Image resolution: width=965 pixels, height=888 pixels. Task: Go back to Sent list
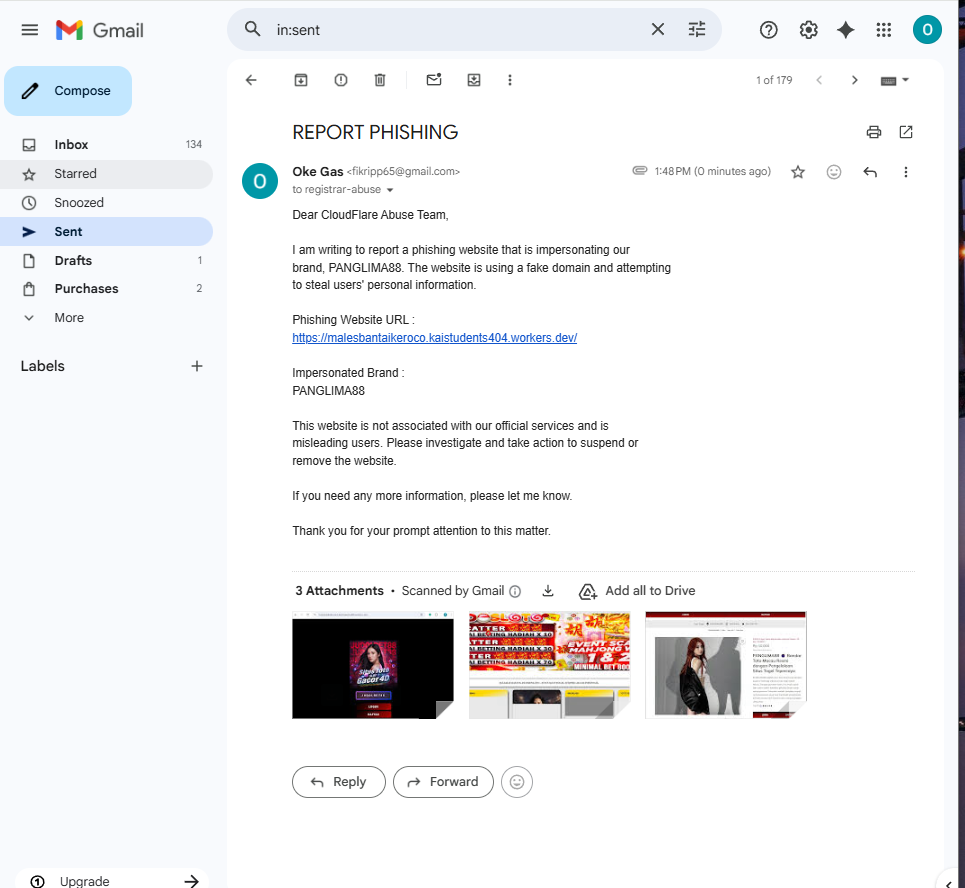251,80
